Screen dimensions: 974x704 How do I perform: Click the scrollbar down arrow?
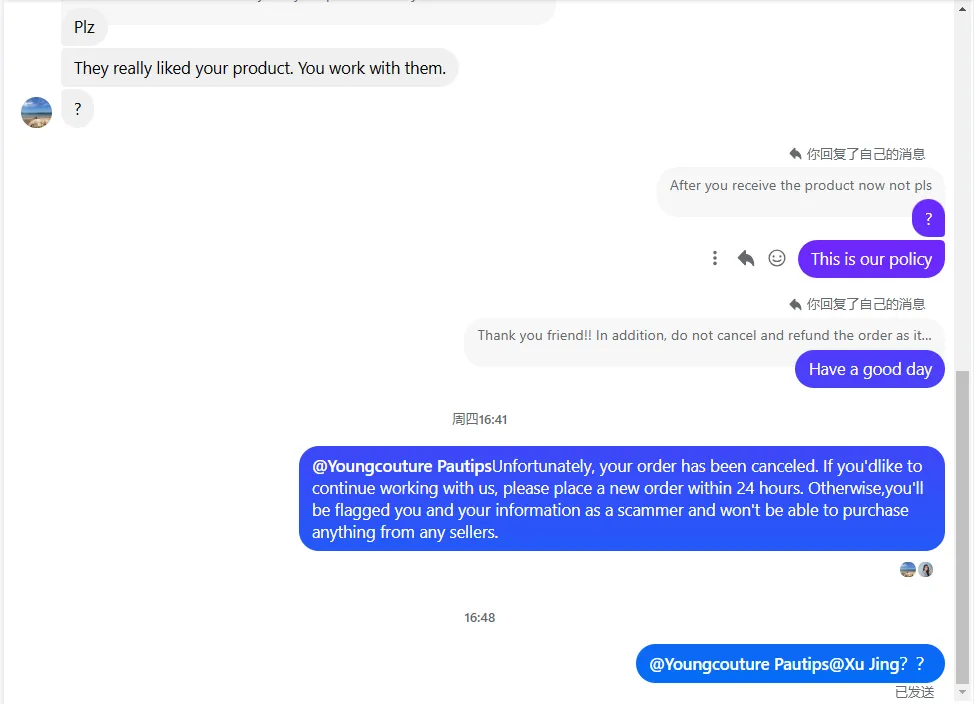(x=963, y=692)
